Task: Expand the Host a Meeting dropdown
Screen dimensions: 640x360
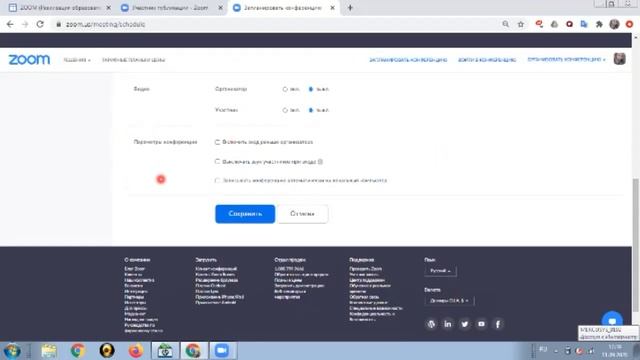Action: 566,60
